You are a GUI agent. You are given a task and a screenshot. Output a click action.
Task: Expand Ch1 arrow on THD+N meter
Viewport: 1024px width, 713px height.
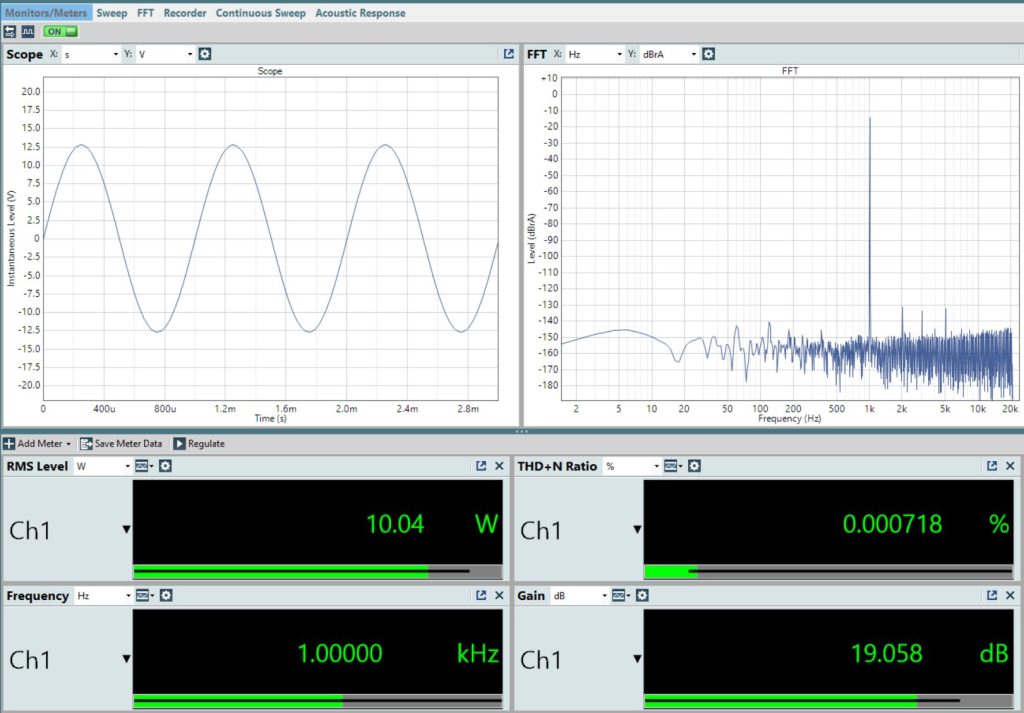click(x=638, y=530)
